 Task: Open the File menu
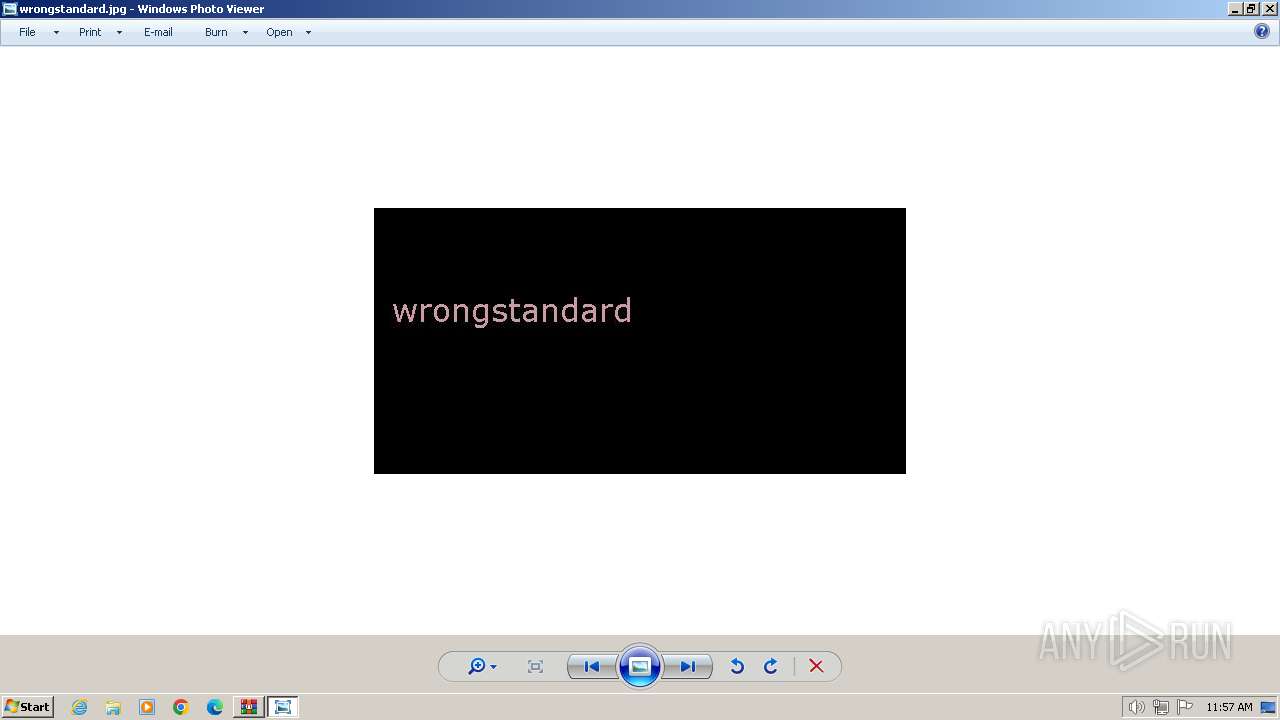point(27,32)
